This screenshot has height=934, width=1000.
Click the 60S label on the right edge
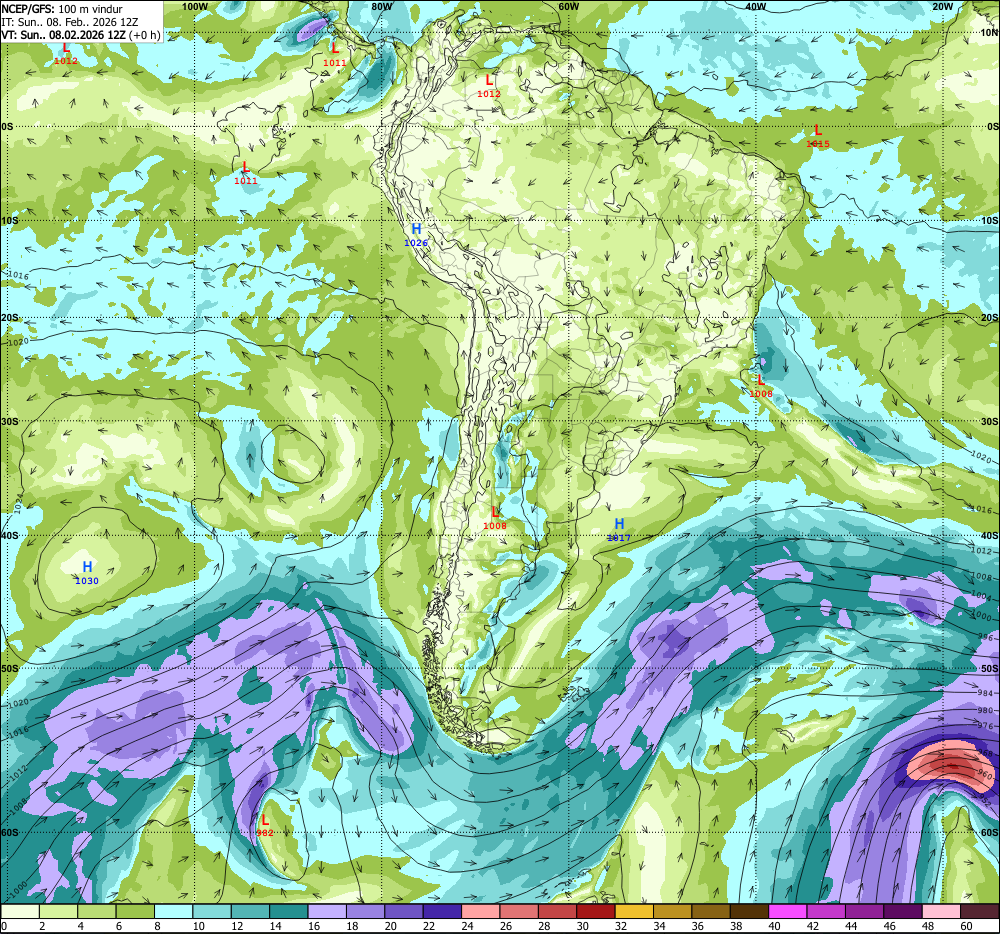(x=989, y=833)
